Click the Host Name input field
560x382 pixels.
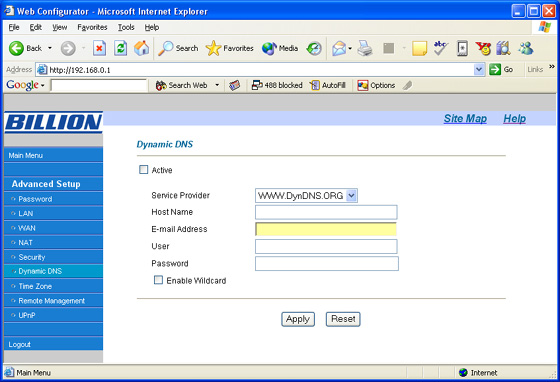coord(326,212)
